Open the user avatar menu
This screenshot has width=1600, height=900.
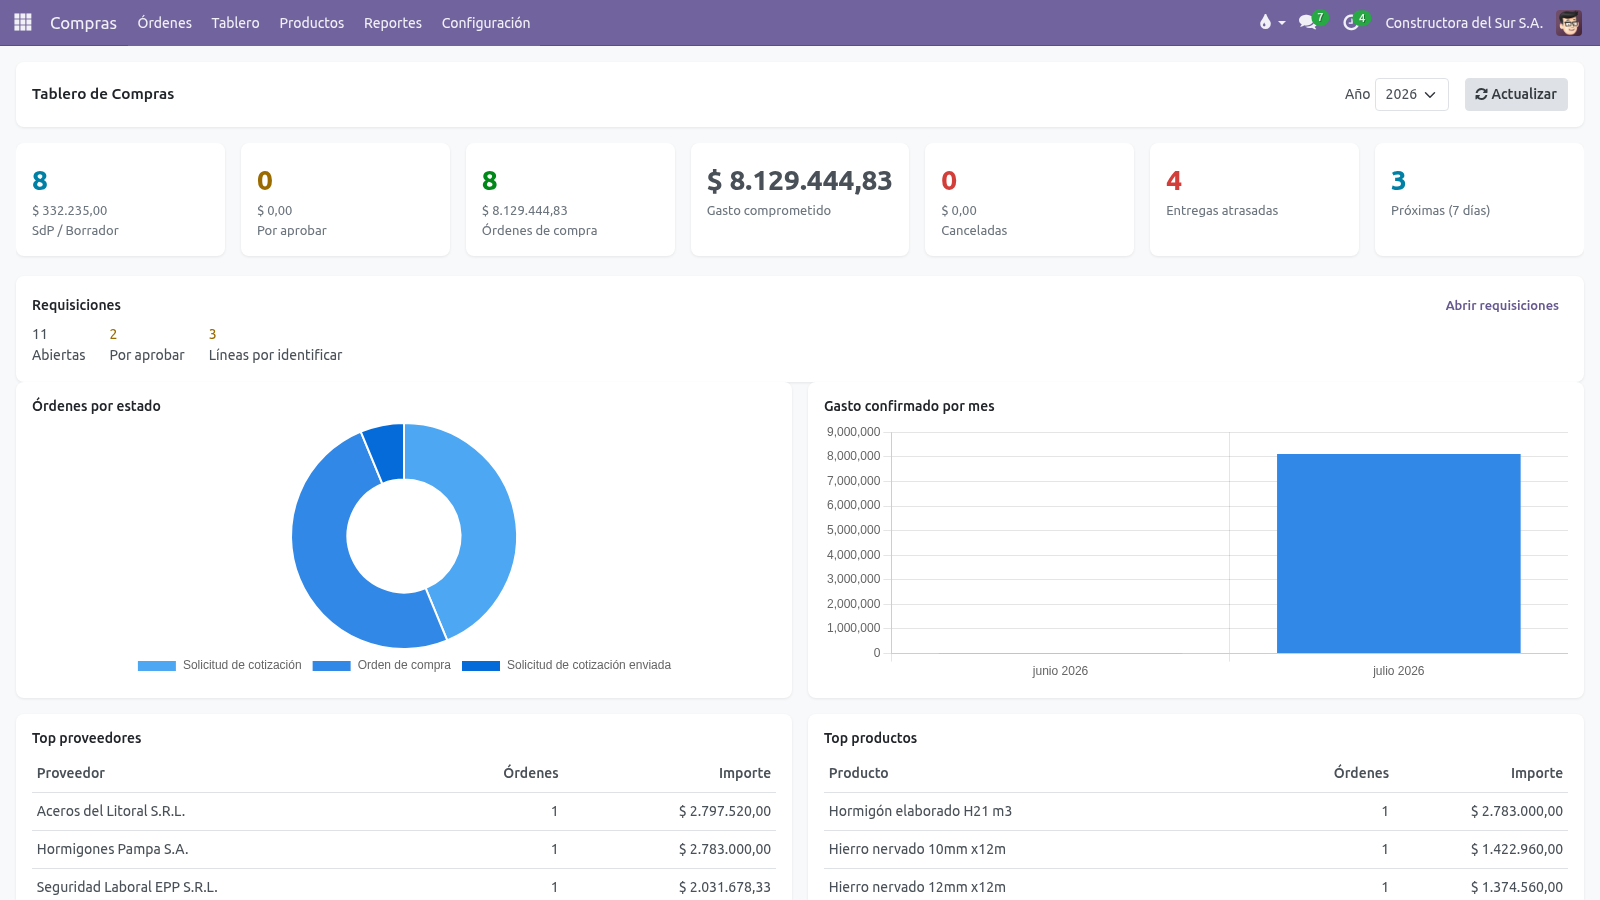[x=1568, y=22]
